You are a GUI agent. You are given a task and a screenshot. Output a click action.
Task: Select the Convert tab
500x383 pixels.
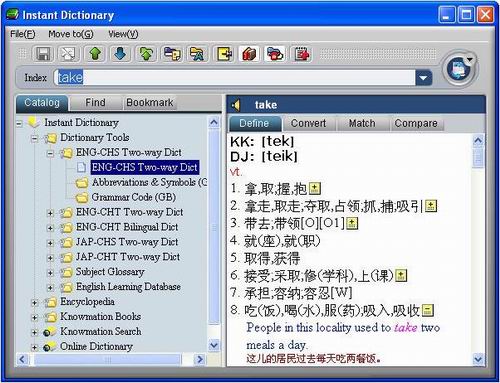tap(308, 123)
